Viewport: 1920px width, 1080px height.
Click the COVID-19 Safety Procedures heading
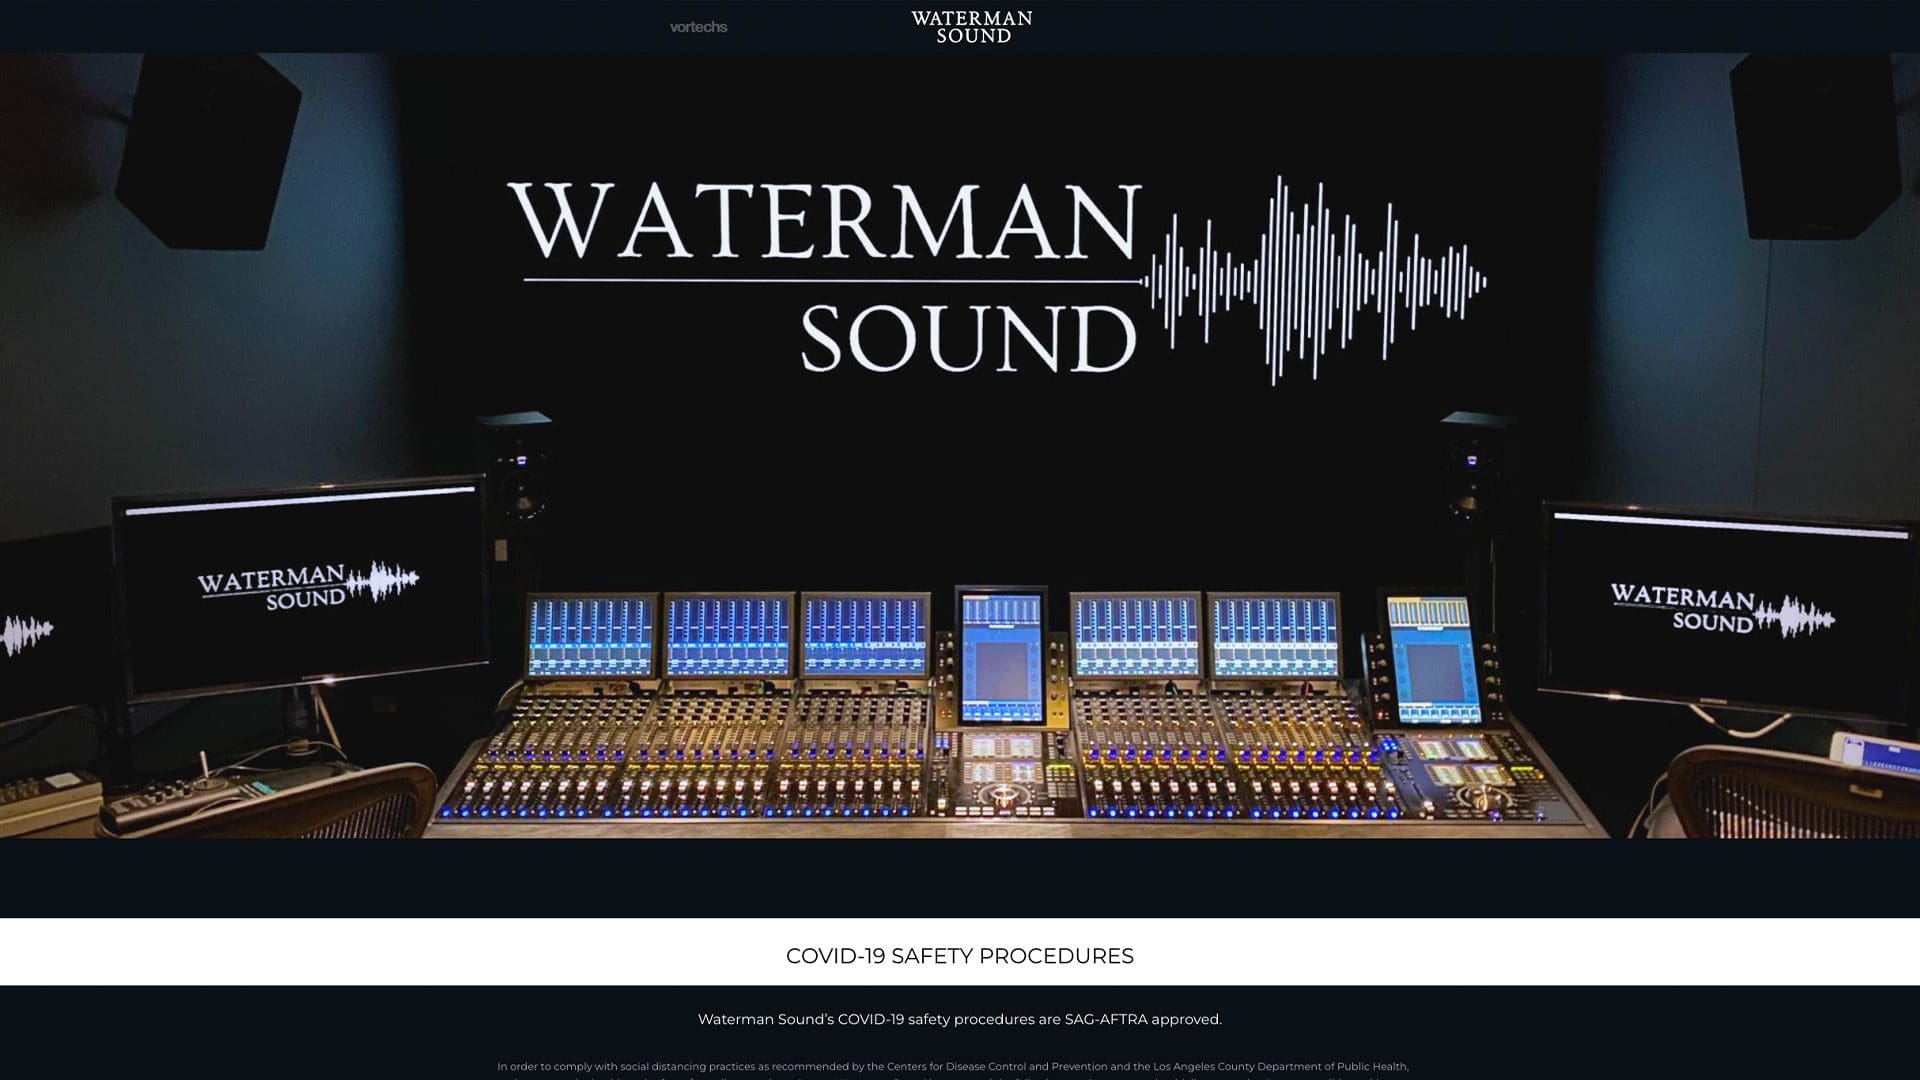click(x=959, y=956)
